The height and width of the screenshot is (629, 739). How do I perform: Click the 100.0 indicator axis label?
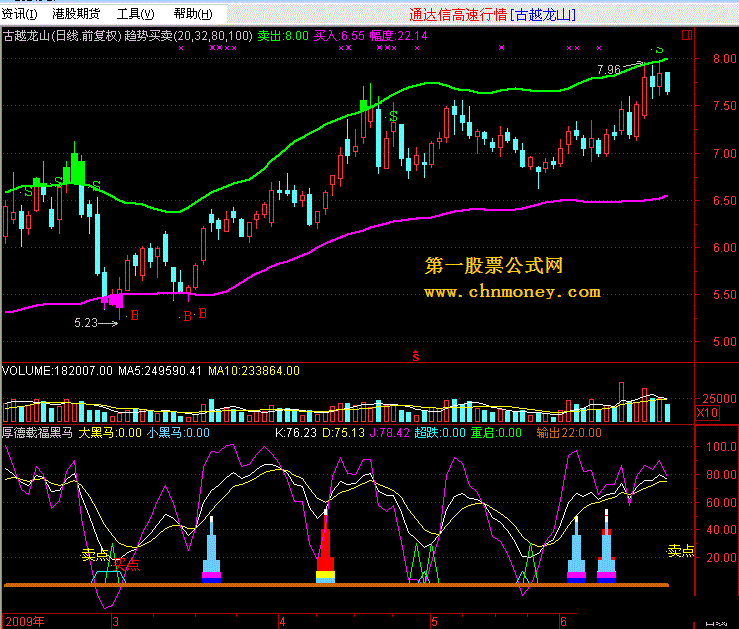point(722,446)
